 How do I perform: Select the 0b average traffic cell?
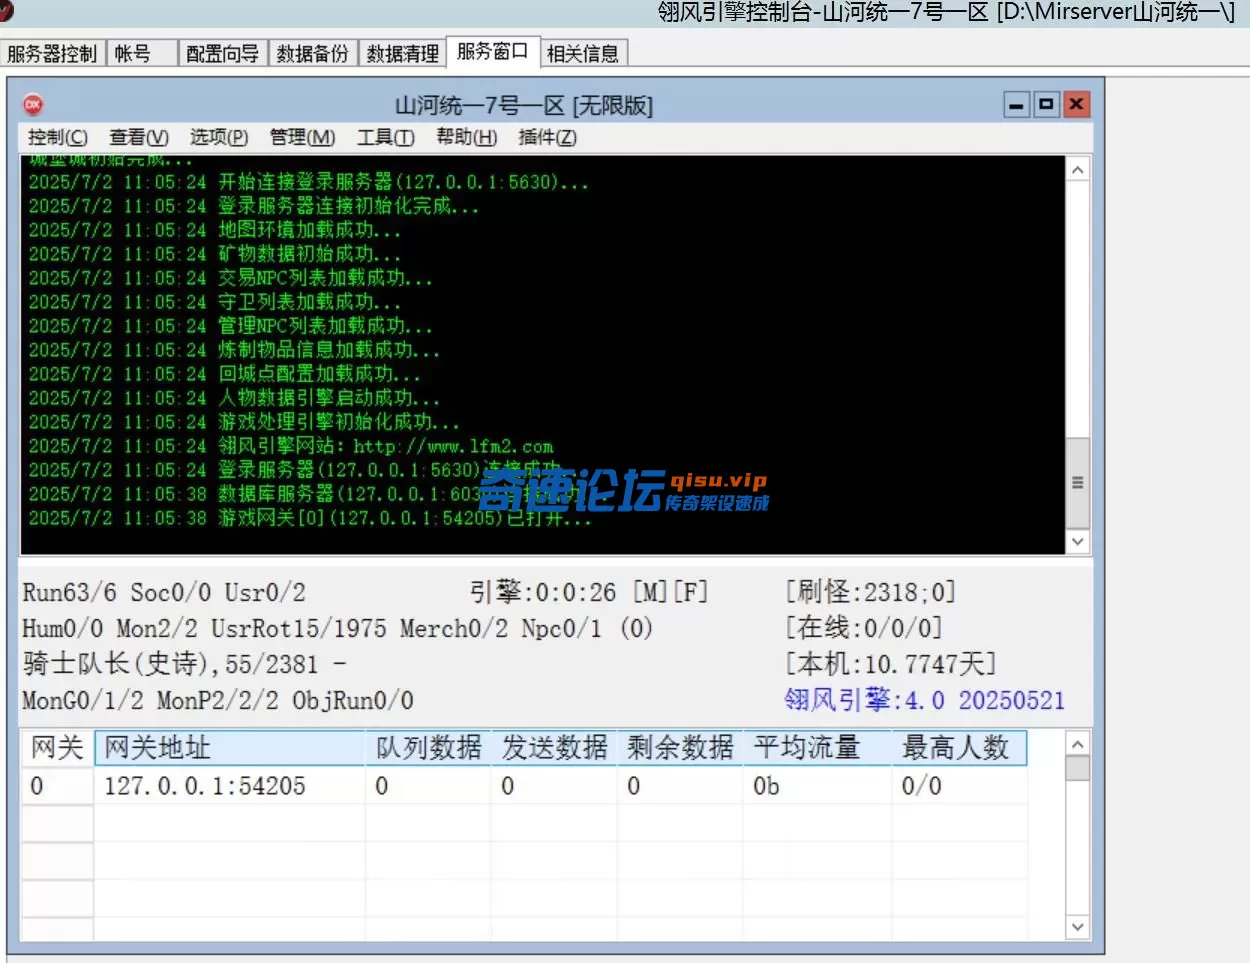(x=817, y=786)
